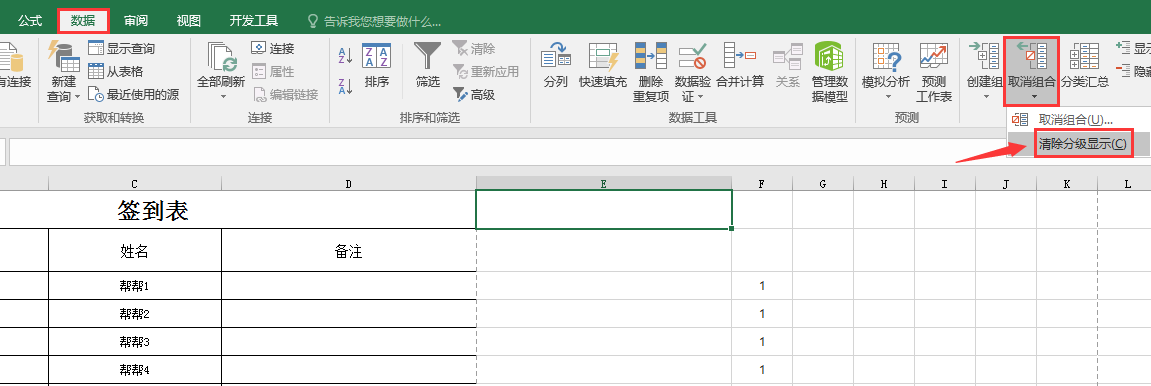This screenshot has width=1151, height=386.
Task: Switch to the 审阅 ribbon tab
Action: [136, 21]
